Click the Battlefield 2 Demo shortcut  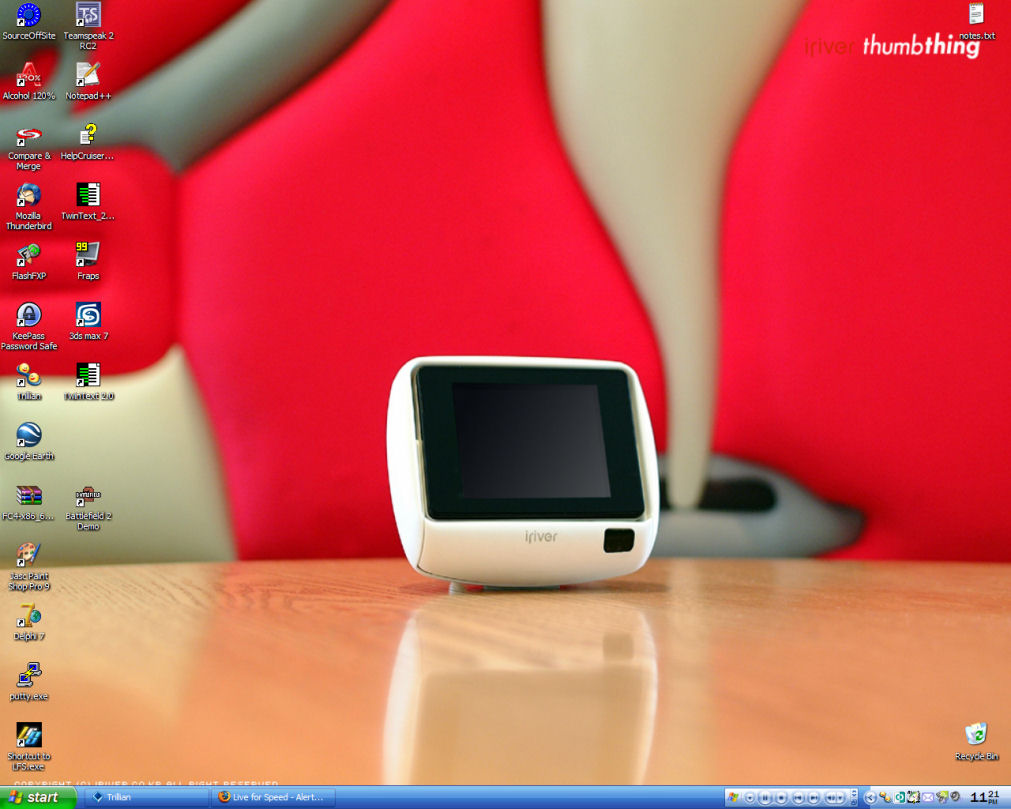pos(88,508)
